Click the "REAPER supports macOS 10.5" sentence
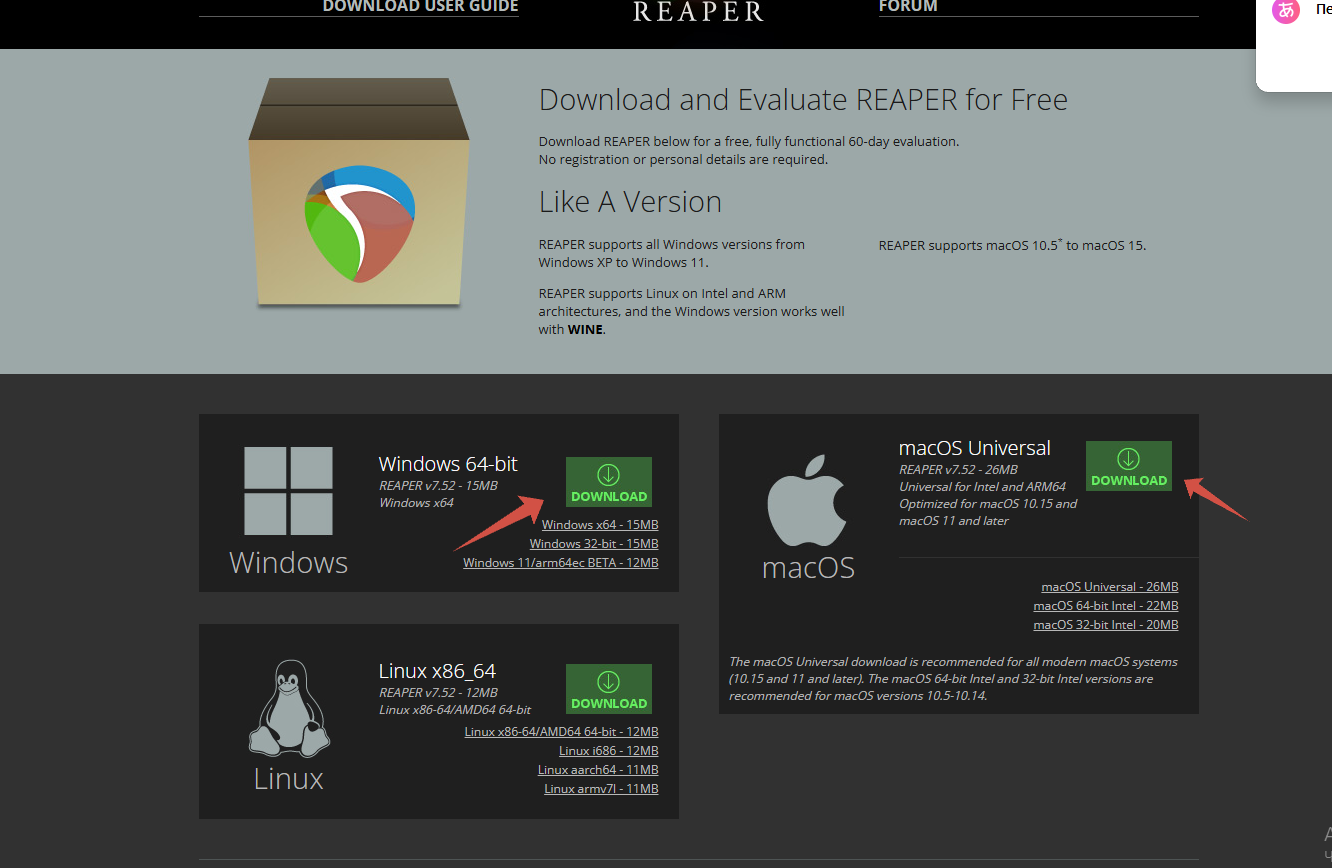1332x868 pixels. 1012,245
